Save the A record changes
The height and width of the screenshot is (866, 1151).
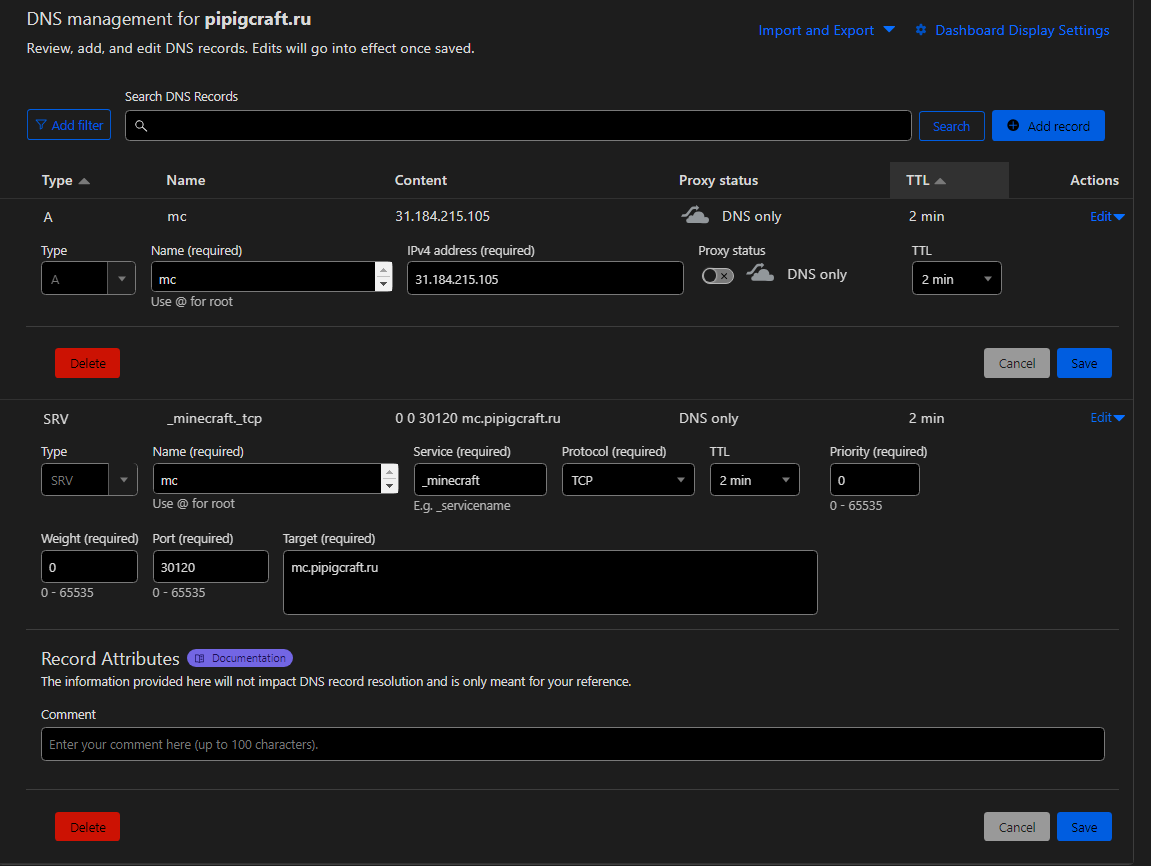1084,363
